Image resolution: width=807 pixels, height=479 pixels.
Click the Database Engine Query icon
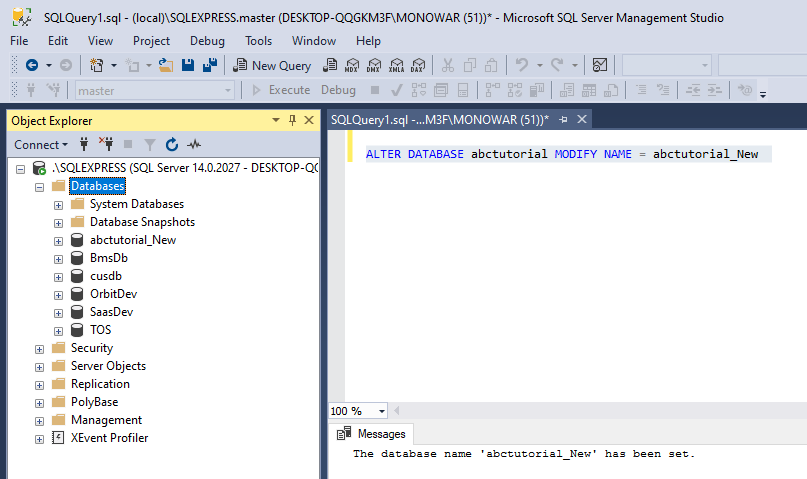(330, 65)
